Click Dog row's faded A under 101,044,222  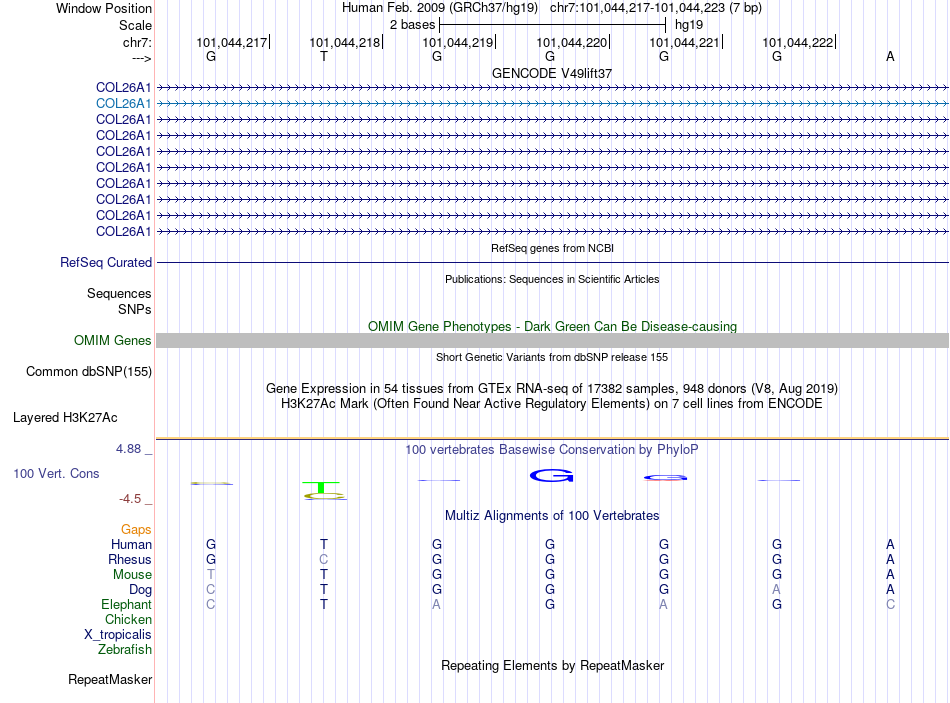tap(777, 590)
